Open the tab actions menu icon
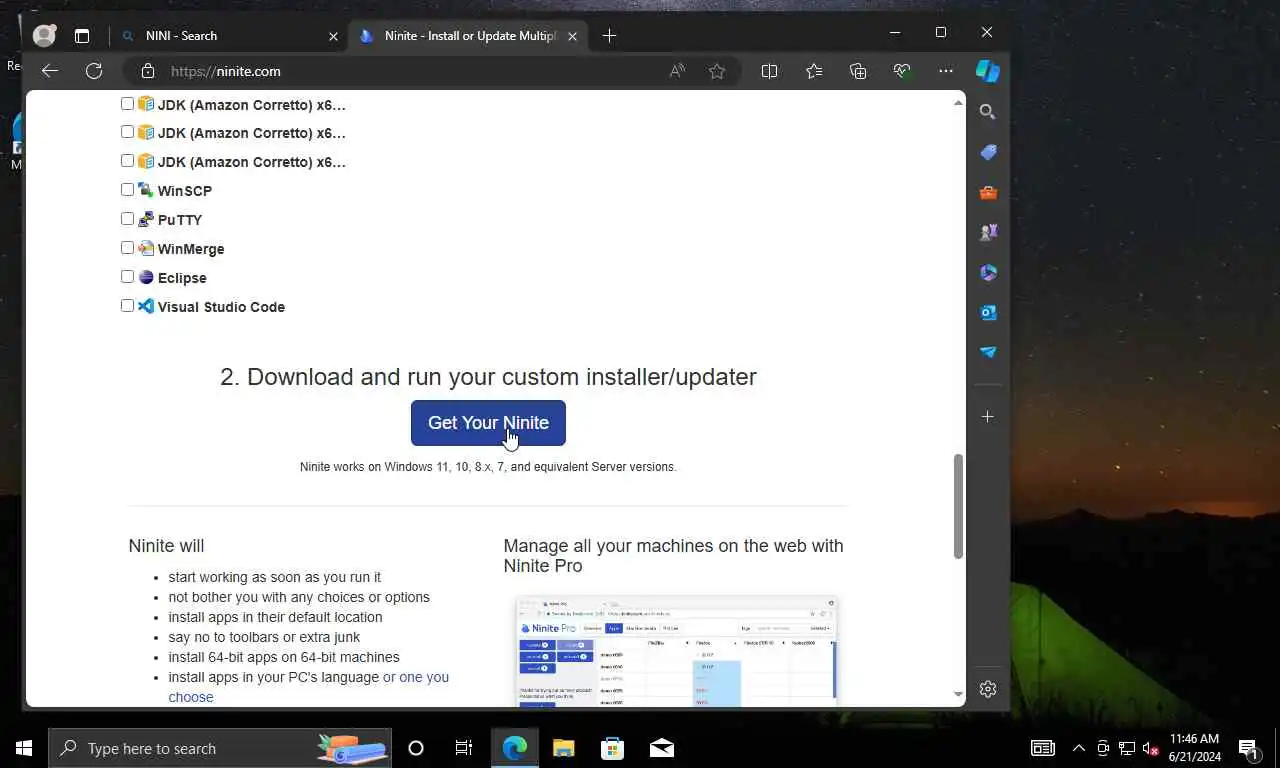 (x=82, y=35)
